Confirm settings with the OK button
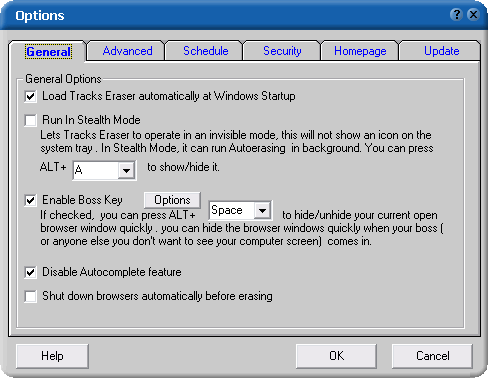Screen dimensions: 489x379 click(336, 356)
